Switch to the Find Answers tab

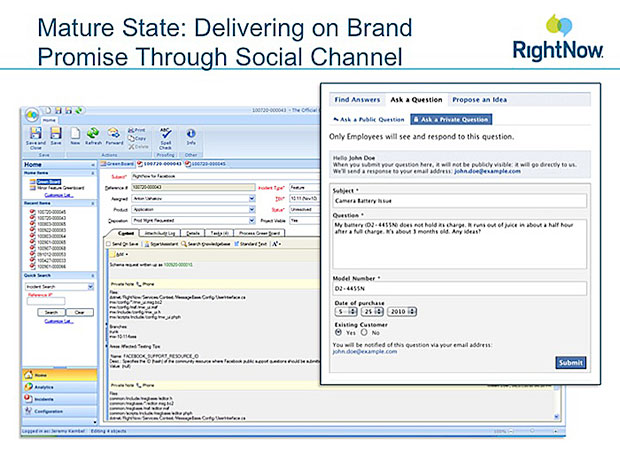tap(357, 100)
